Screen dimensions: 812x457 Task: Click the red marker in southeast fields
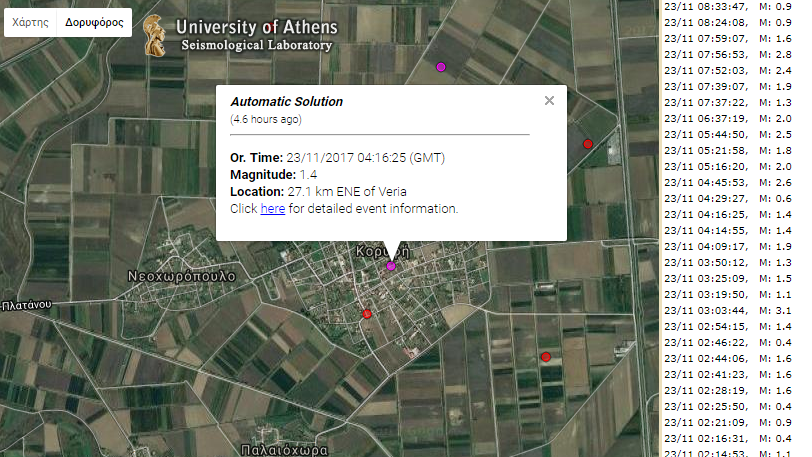(x=546, y=357)
